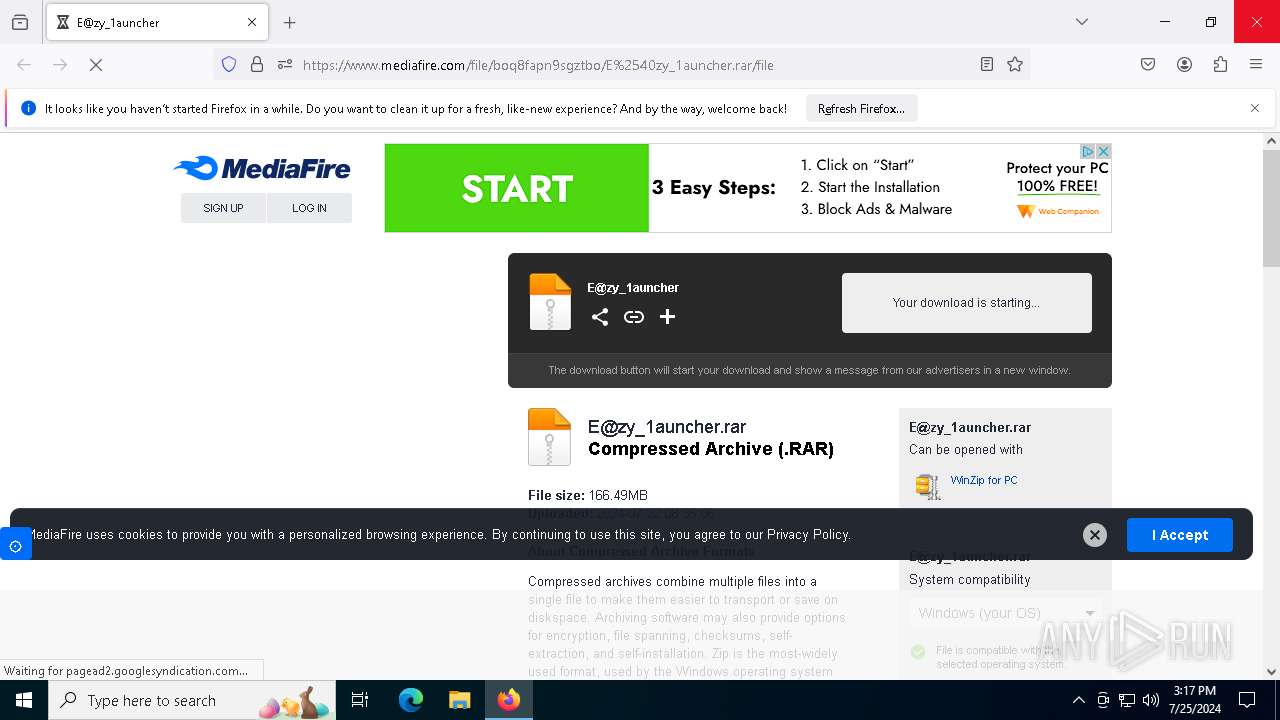Viewport: 1280px width, 720px height.
Task: Stop loading the page
Action: coord(96,65)
